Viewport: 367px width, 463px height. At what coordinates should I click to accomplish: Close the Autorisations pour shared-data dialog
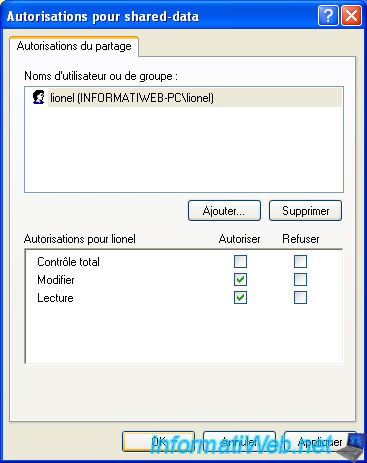pyautogui.click(x=351, y=16)
